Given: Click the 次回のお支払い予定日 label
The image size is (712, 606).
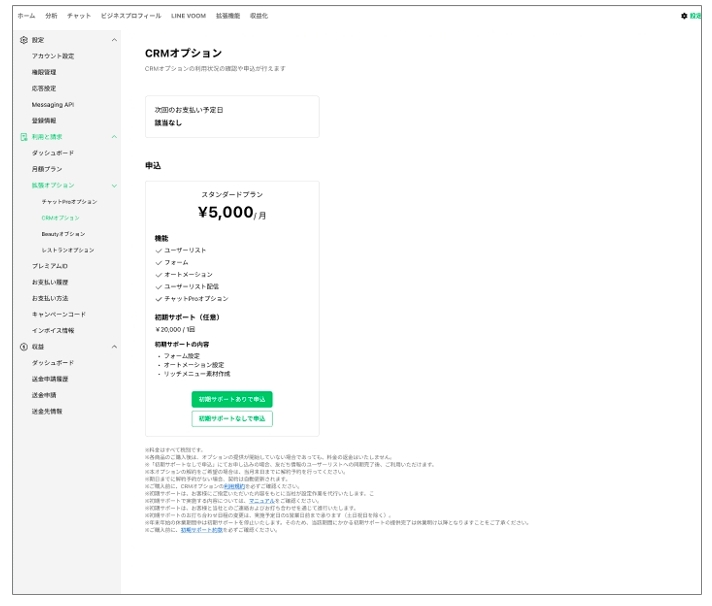Looking at the screenshot, I should tap(188, 110).
